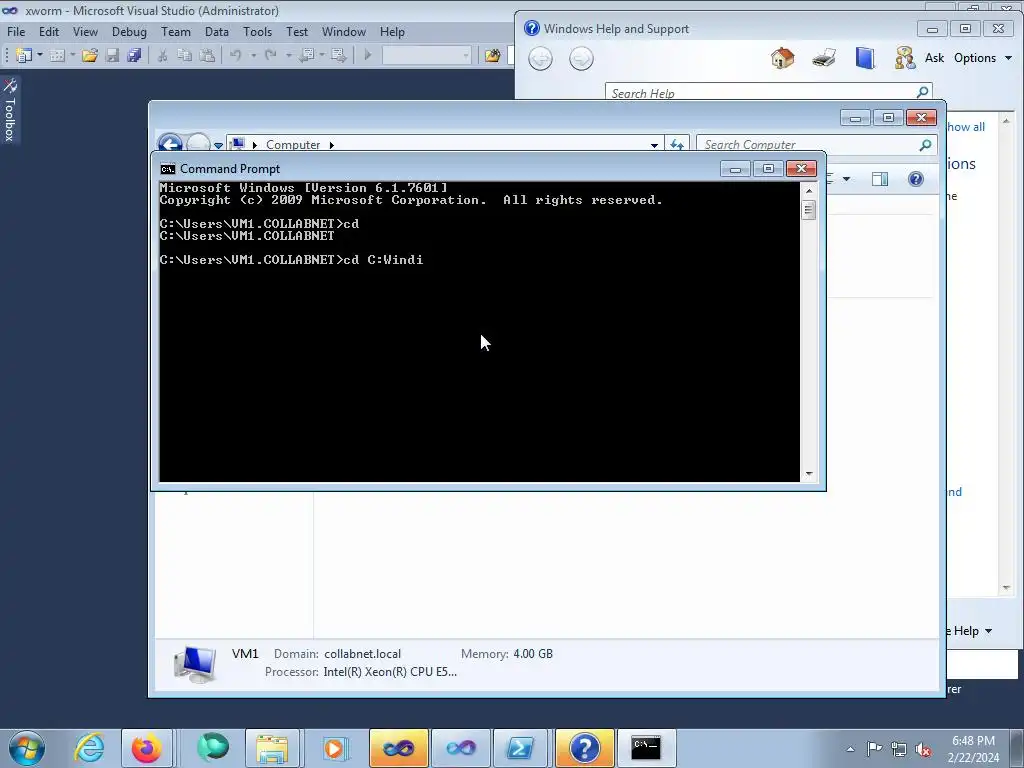Open the Help menu in Visual Studio

[x=392, y=31]
